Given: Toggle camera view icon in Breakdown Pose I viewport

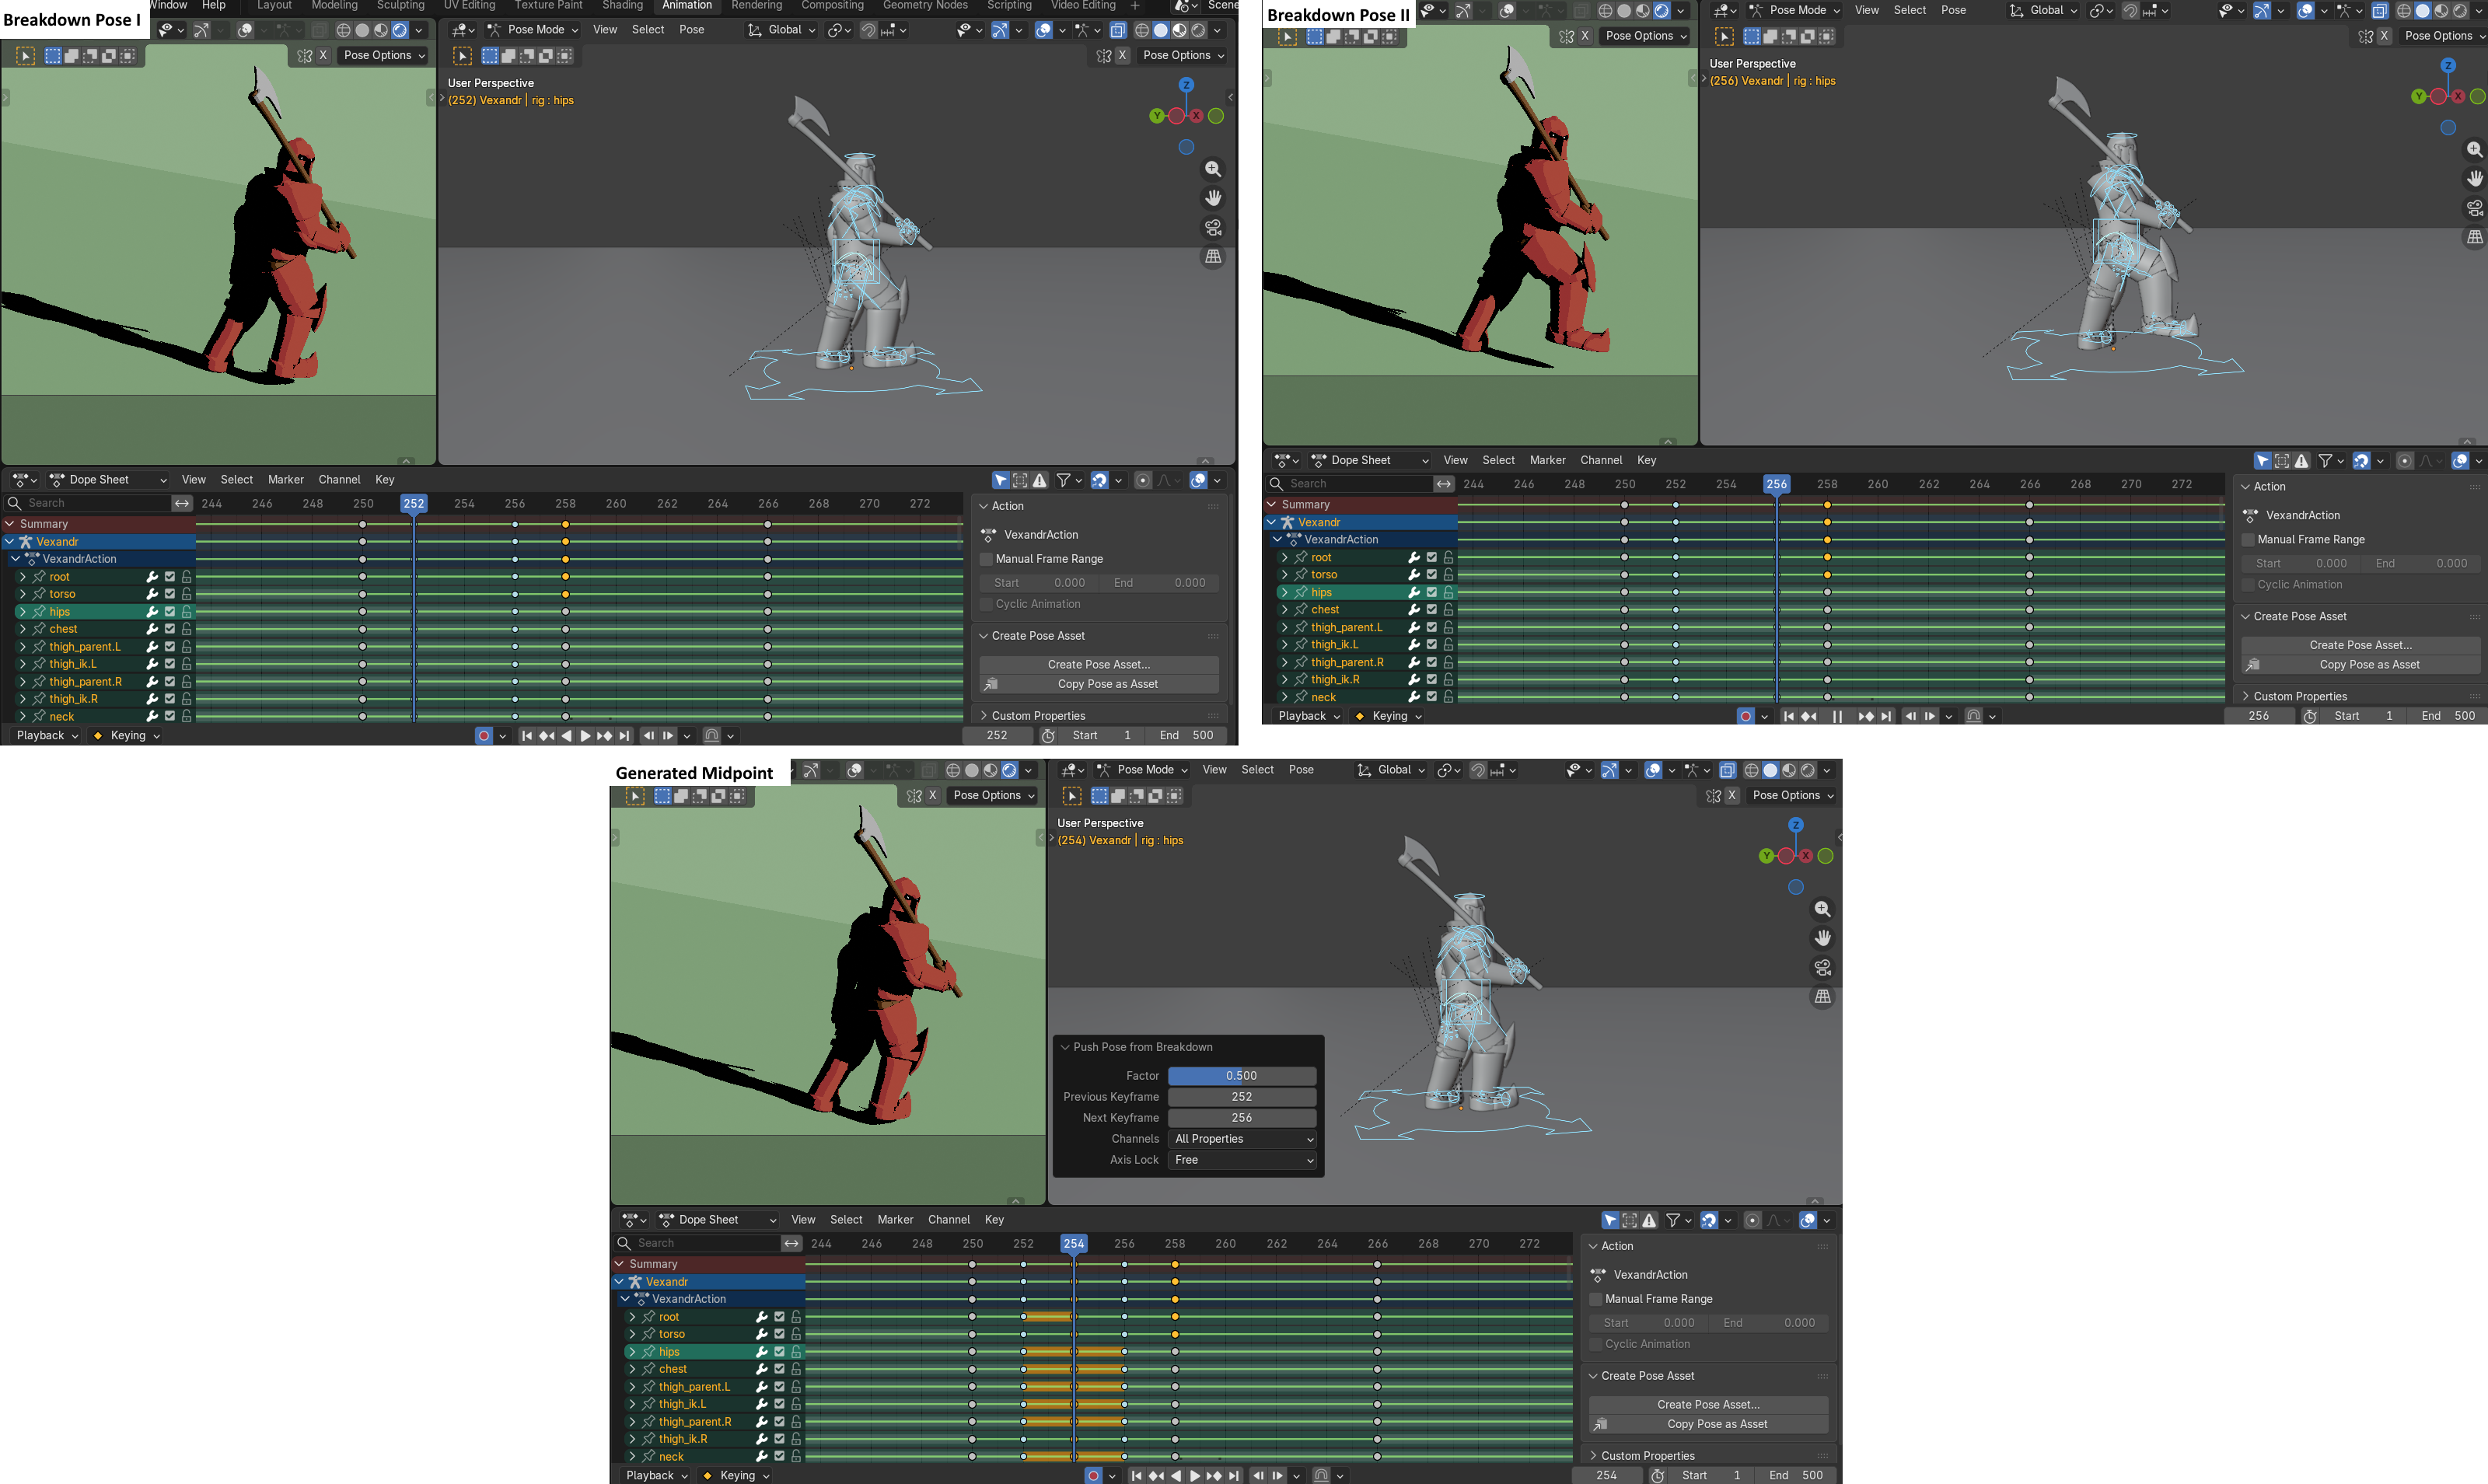Looking at the screenshot, I should click(1213, 227).
